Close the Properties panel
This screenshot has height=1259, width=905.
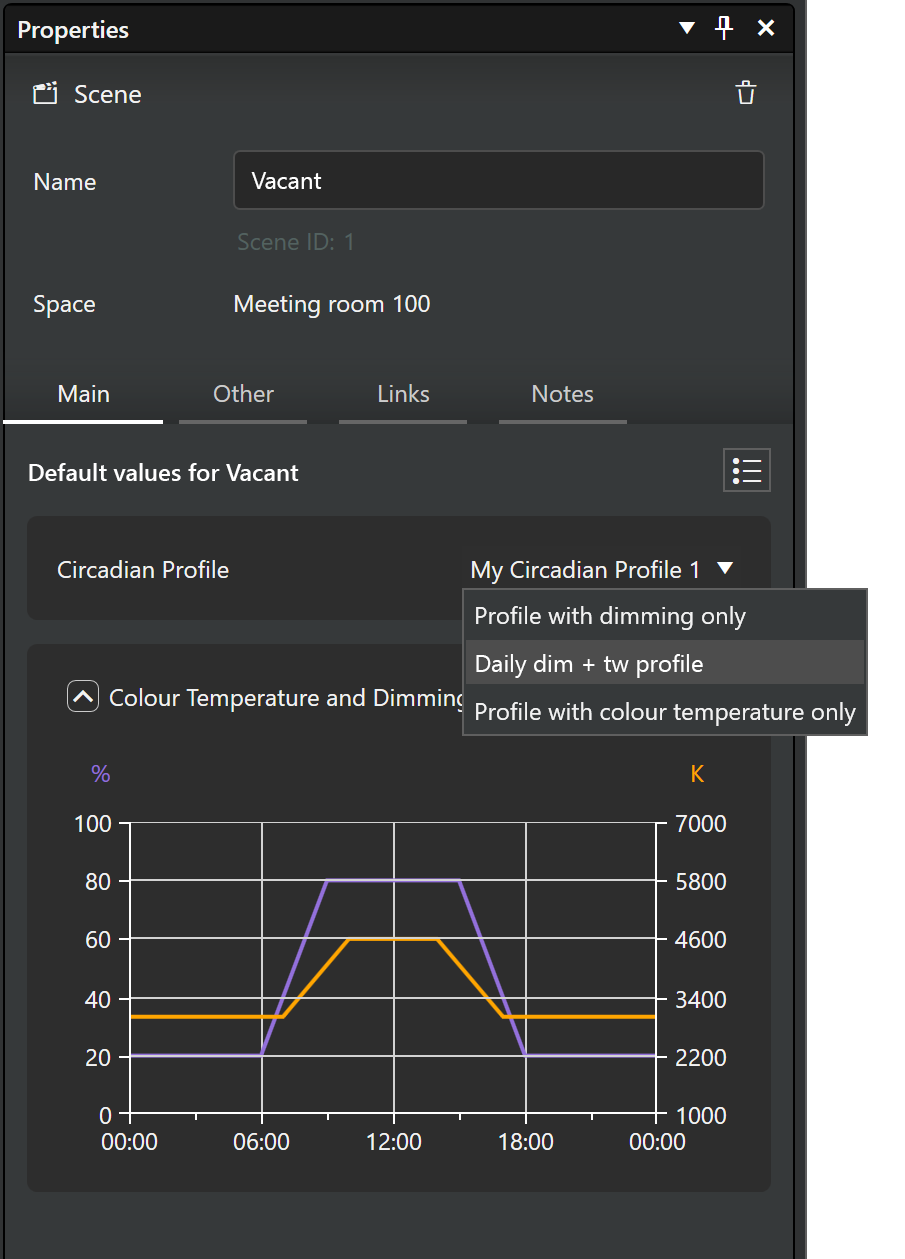point(766,28)
